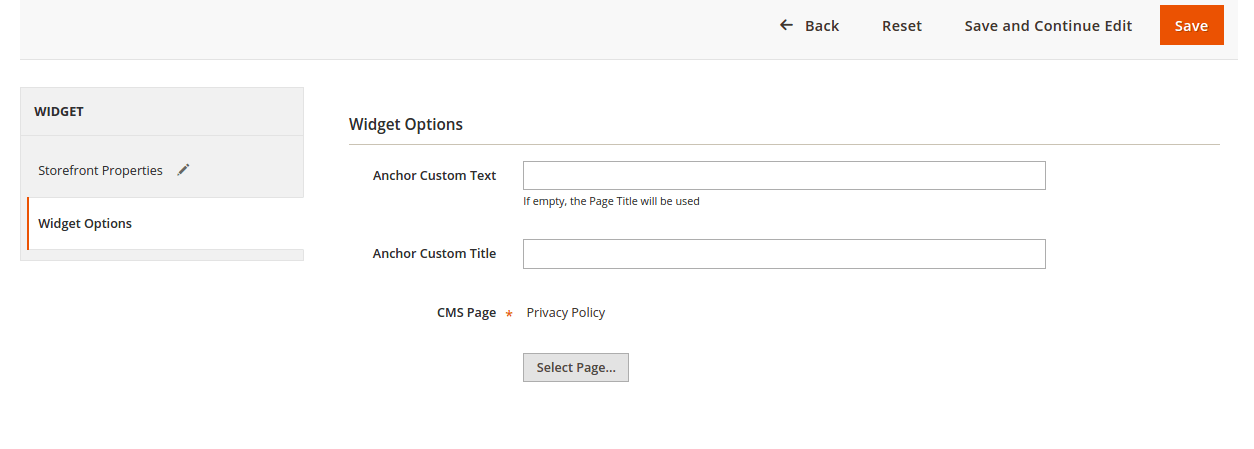Screen dimensions: 1254x449
Task: Click the Back arrow icon
Action: pyautogui.click(x=786, y=25)
